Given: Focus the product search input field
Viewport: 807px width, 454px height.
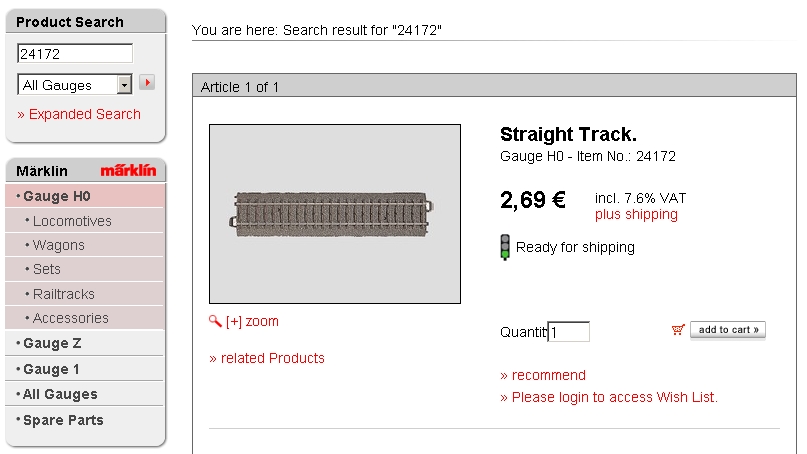Looking at the screenshot, I should coord(75,54).
